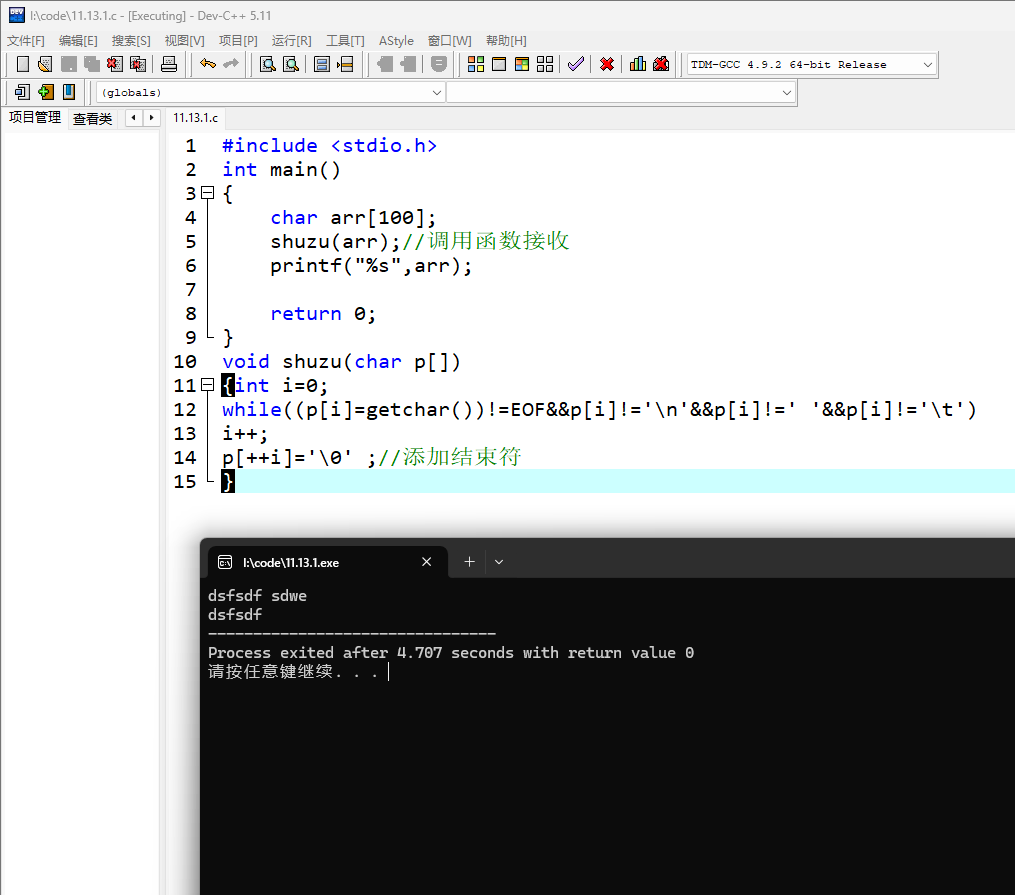
Task: Click the Run window icon
Action: pyautogui.click(x=498, y=64)
